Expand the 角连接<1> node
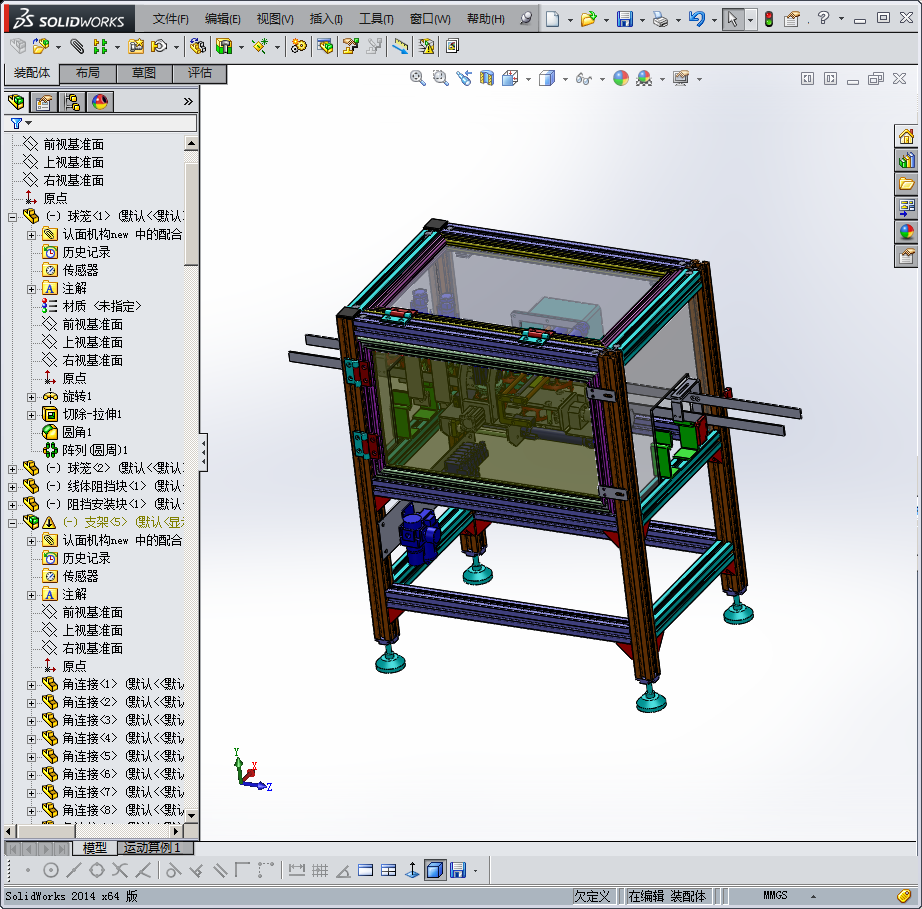922x909 pixels. coord(32,685)
